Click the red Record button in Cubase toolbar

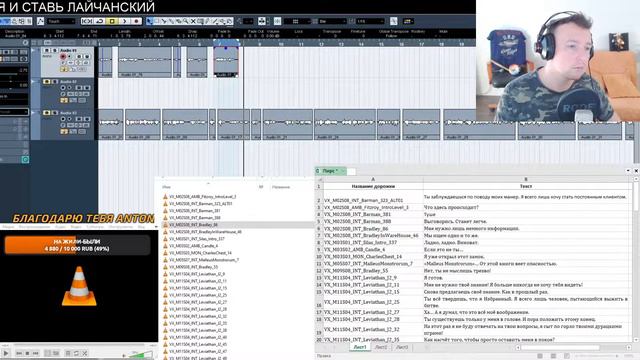tap(136, 21)
